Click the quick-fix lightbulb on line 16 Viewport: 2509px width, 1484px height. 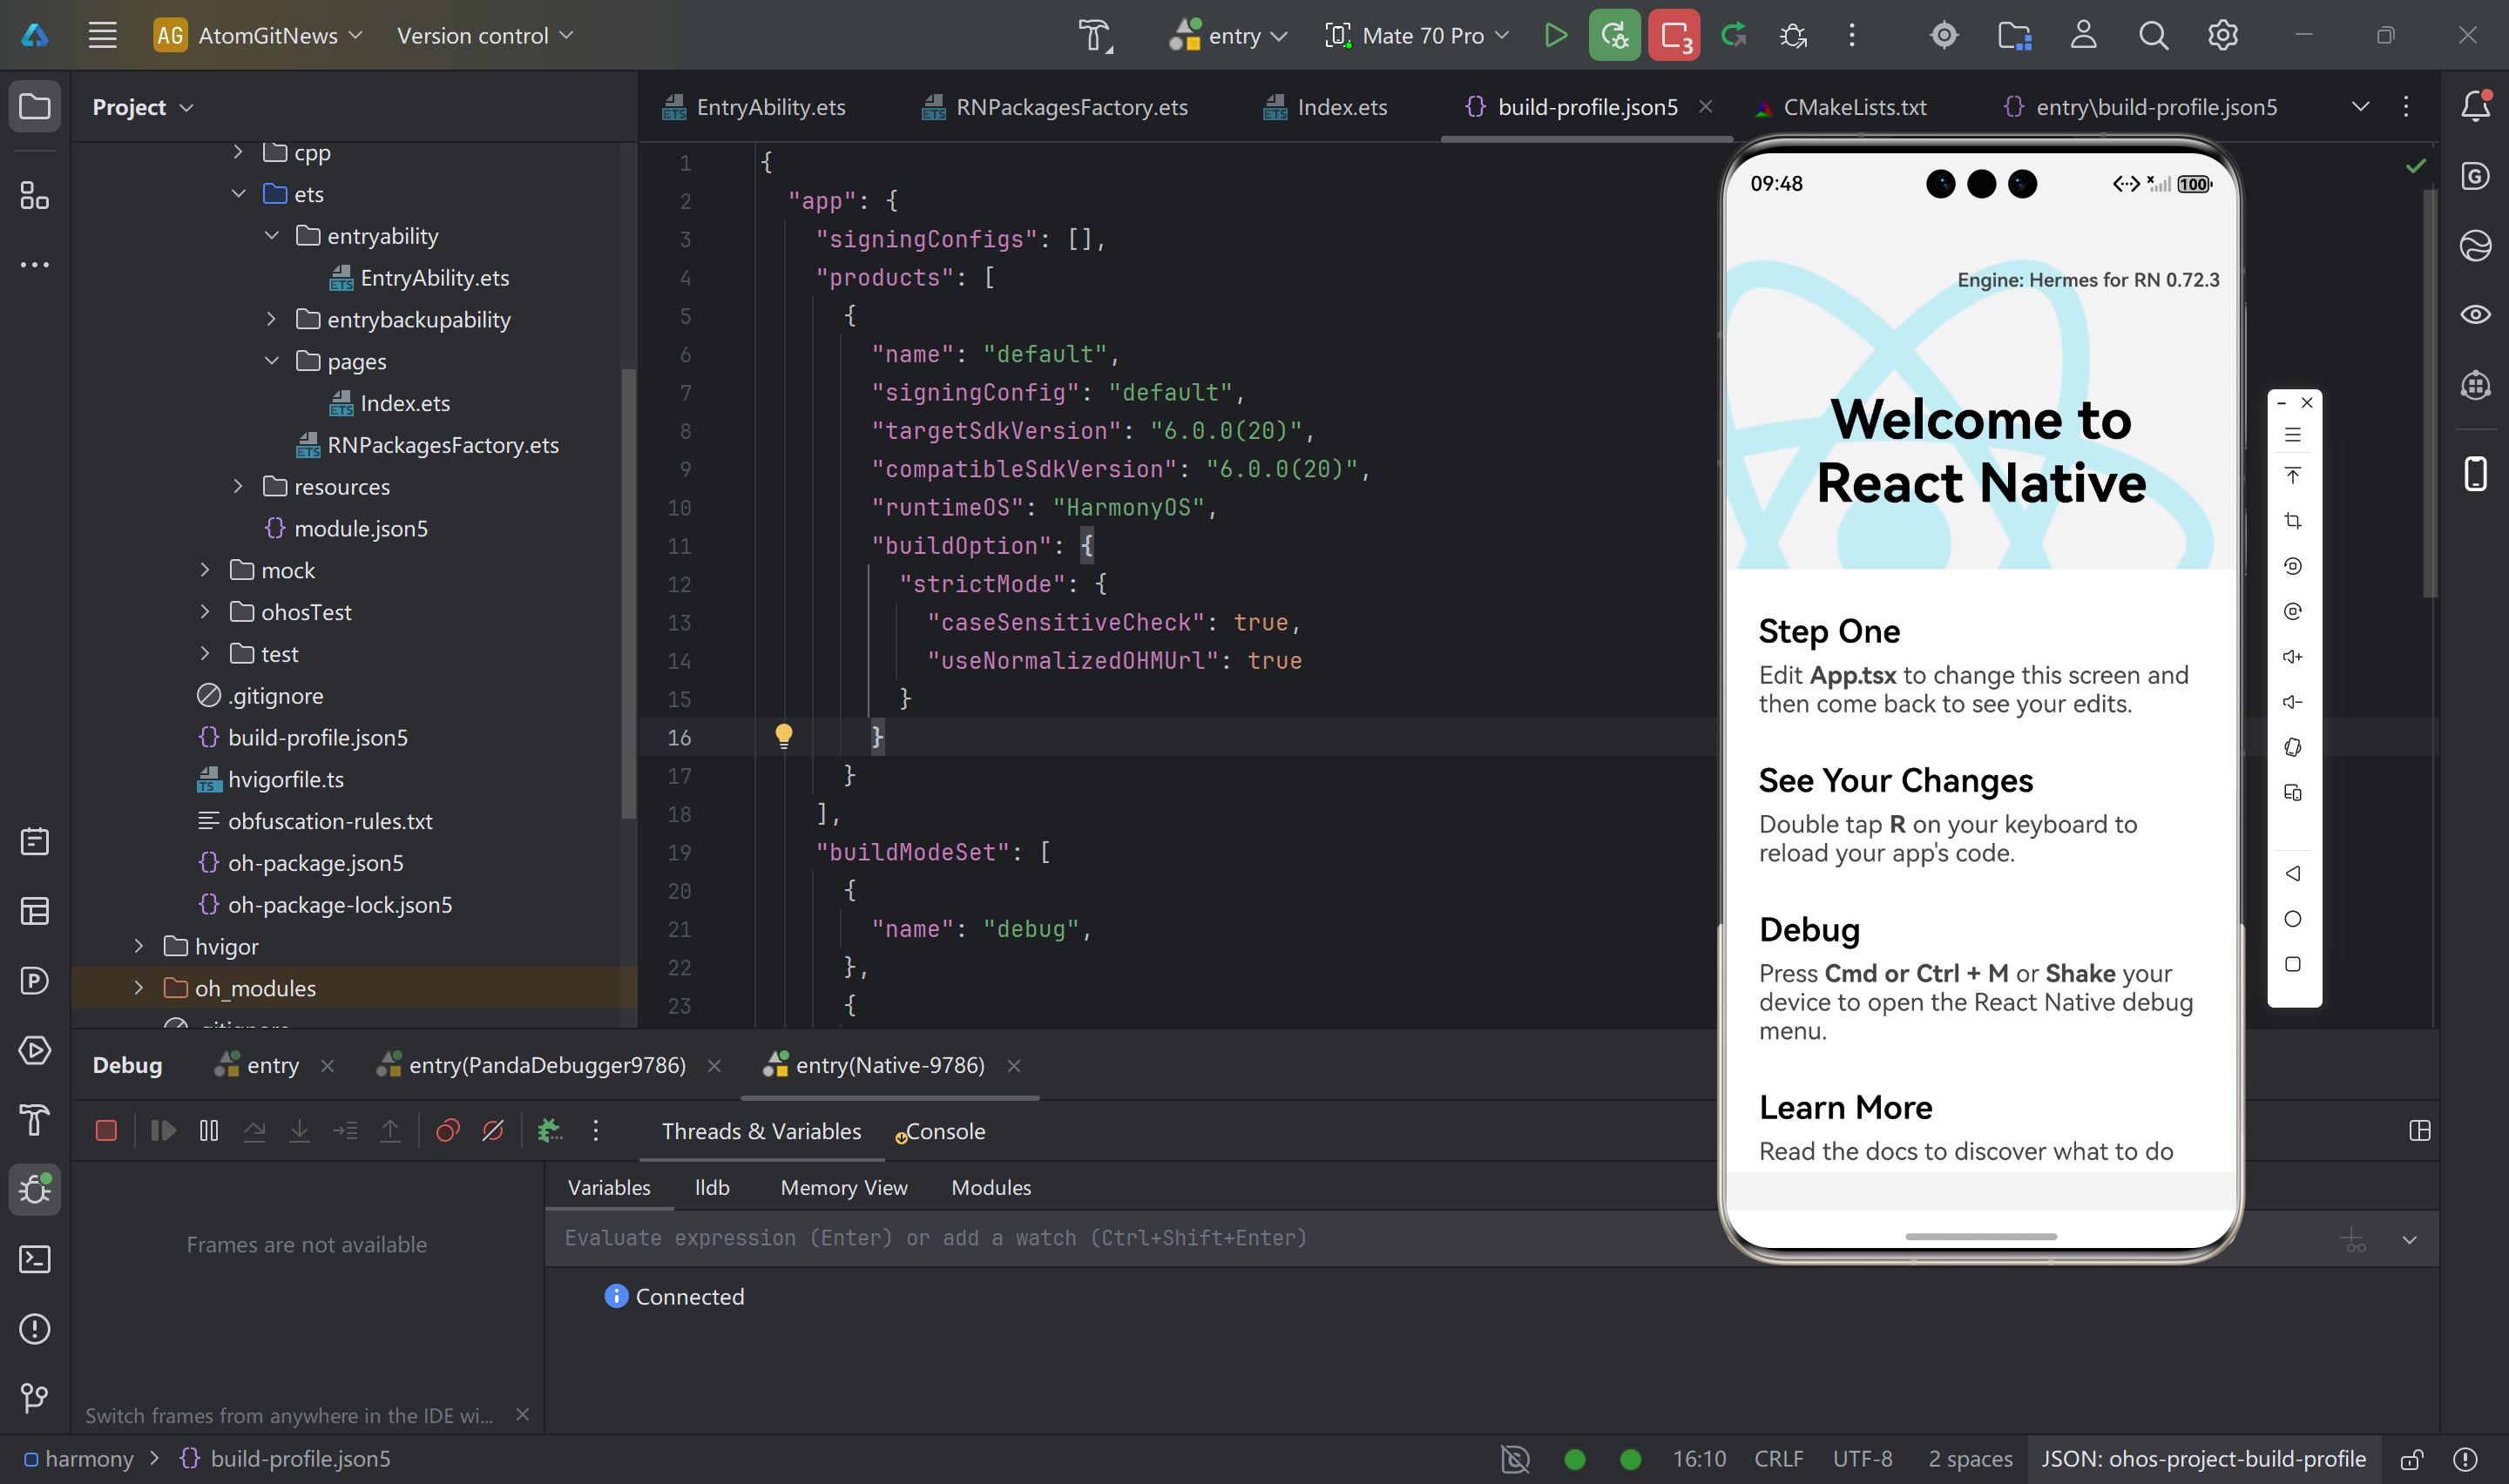click(x=783, y=737)
